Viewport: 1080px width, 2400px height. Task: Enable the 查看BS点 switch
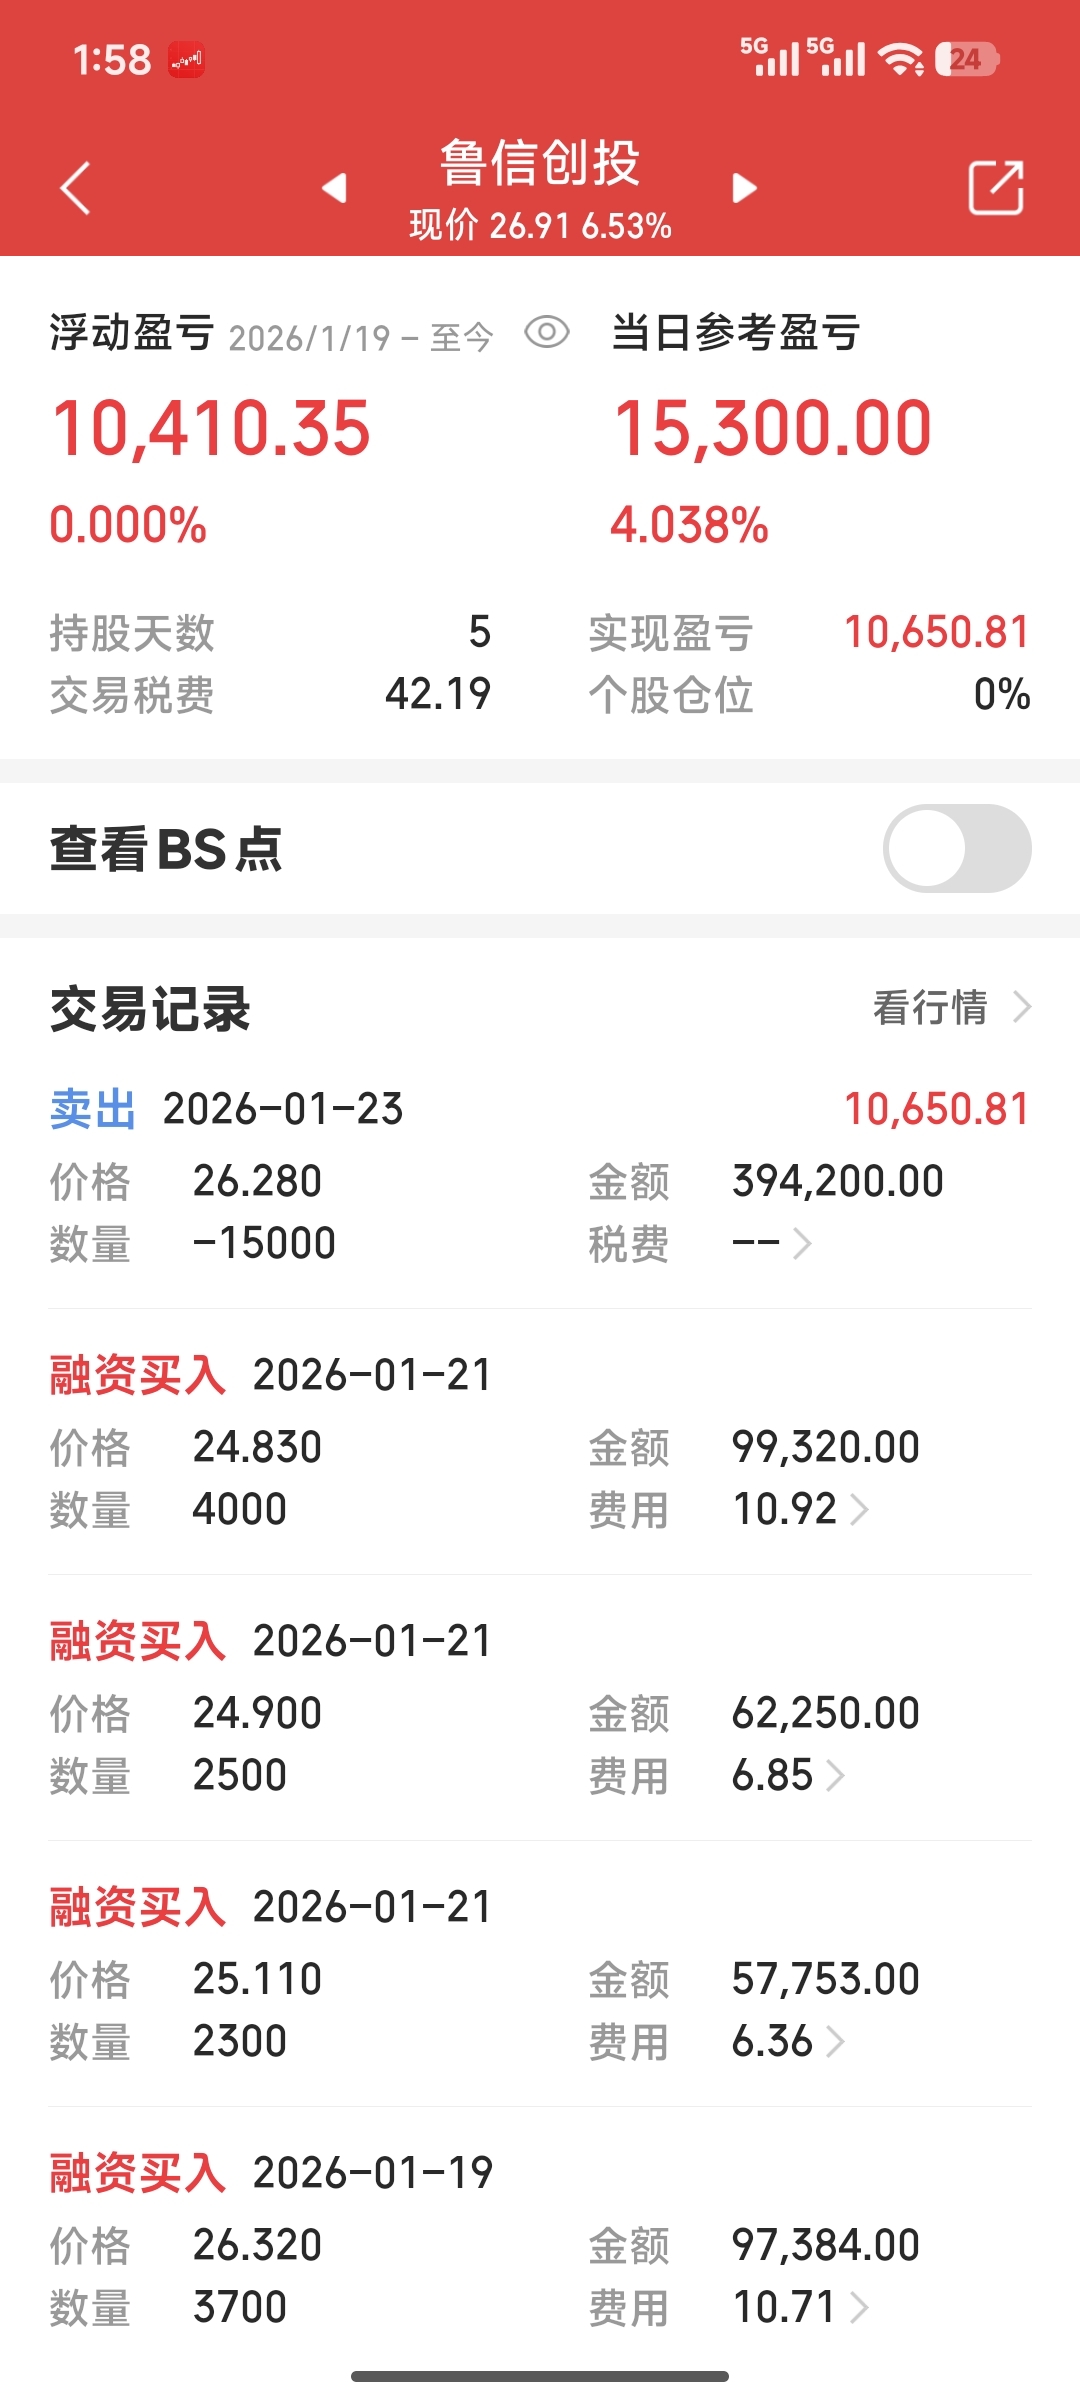[x=957, y=849]
